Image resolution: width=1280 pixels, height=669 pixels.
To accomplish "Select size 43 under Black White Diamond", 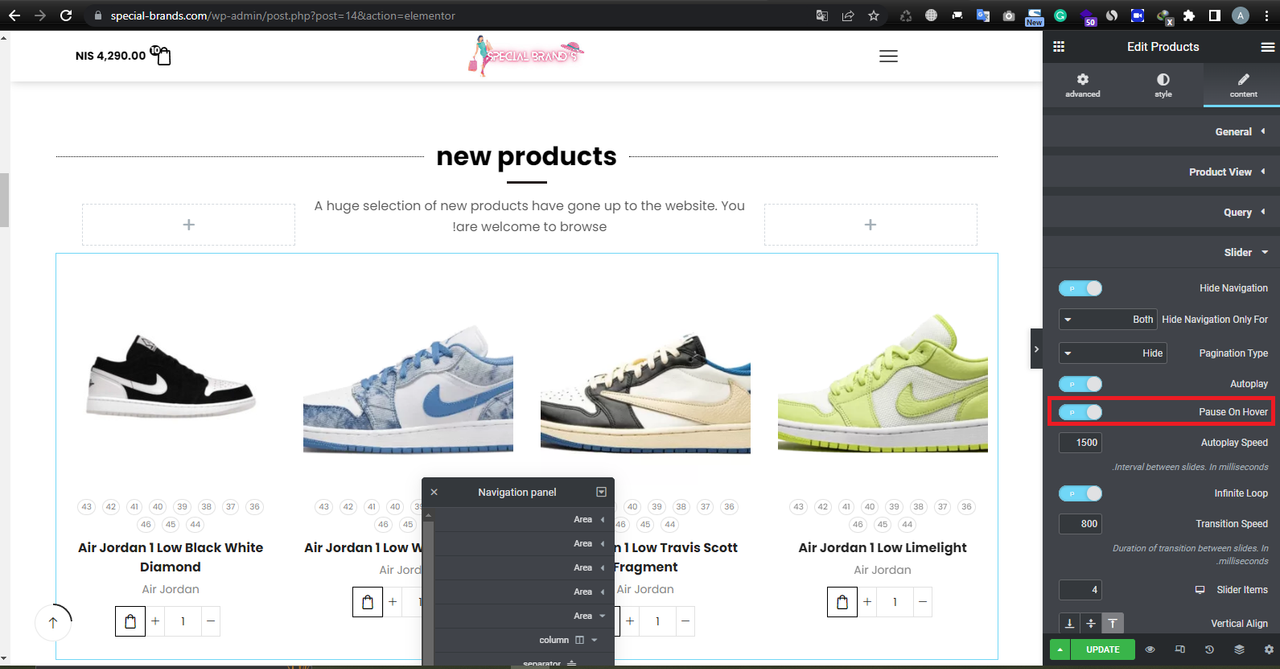I will [87, 507].
